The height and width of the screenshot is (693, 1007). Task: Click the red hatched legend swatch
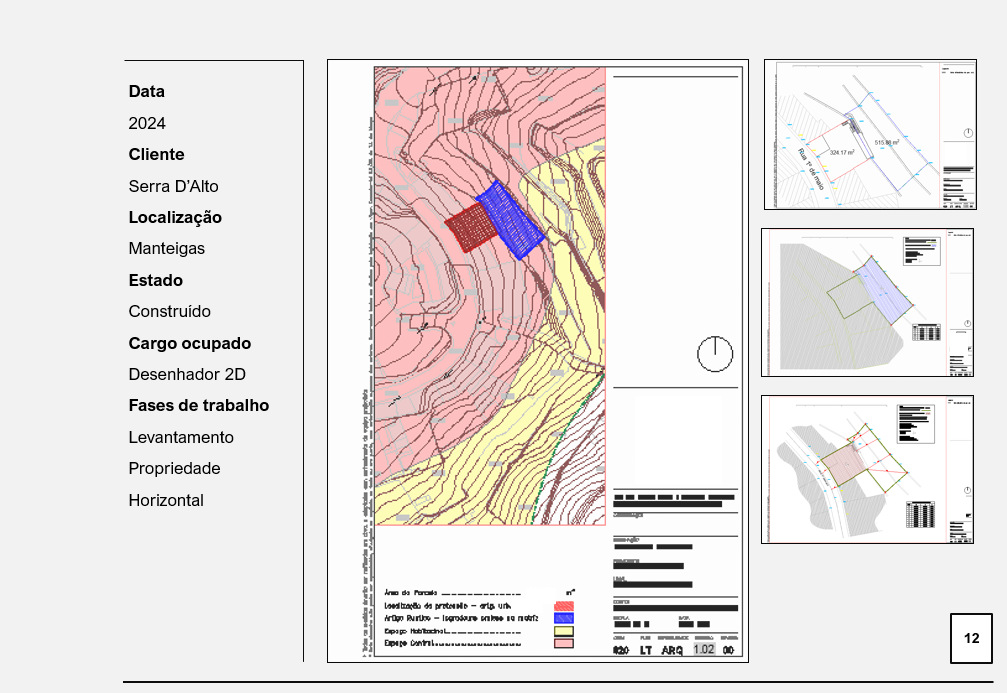[x=564, y=606]
